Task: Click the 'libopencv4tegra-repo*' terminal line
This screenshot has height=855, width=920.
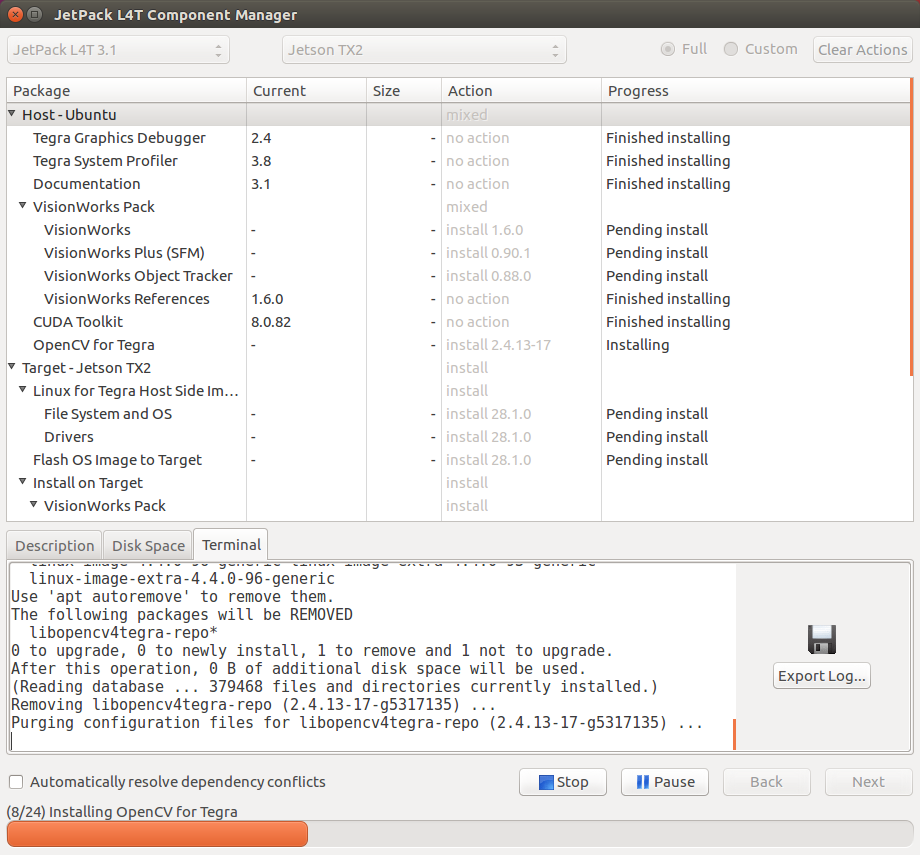Action: click(123, 633)
